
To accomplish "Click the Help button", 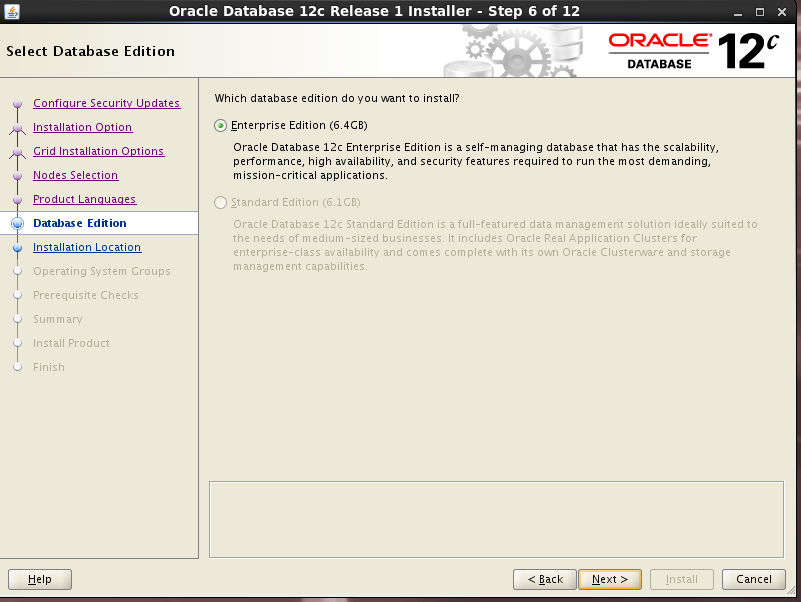I will (x=40, y=580).
